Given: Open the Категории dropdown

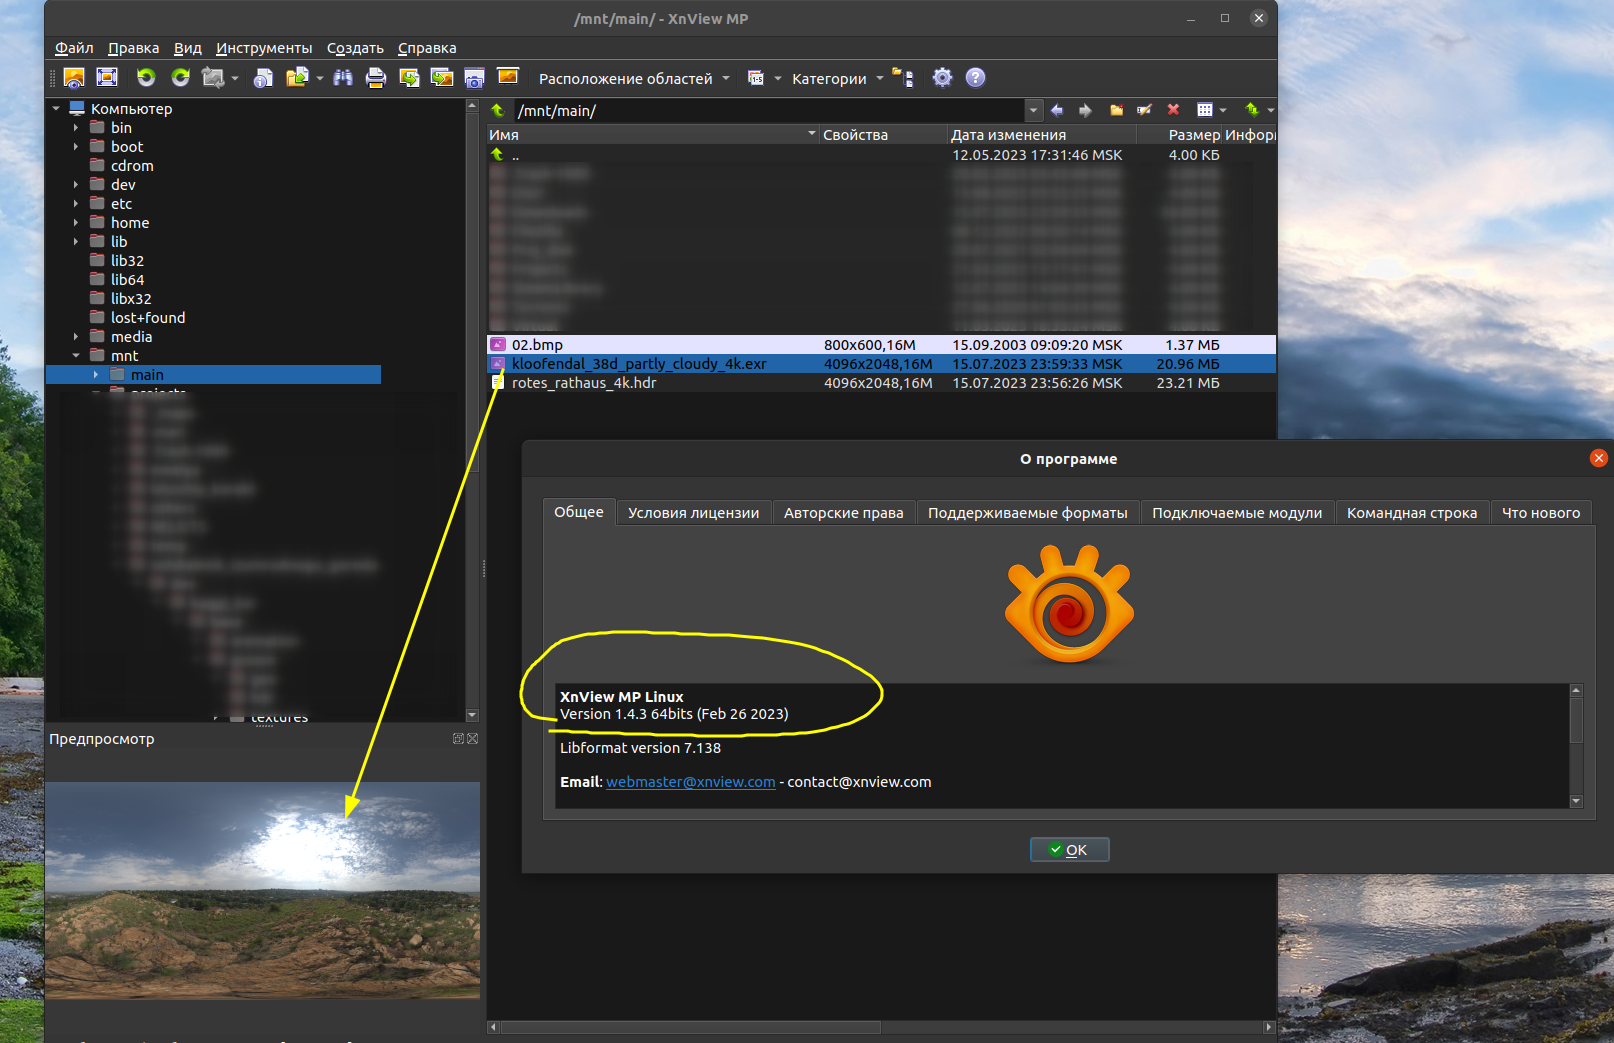Looking at the screenshot, I should (x=837, y=79).
